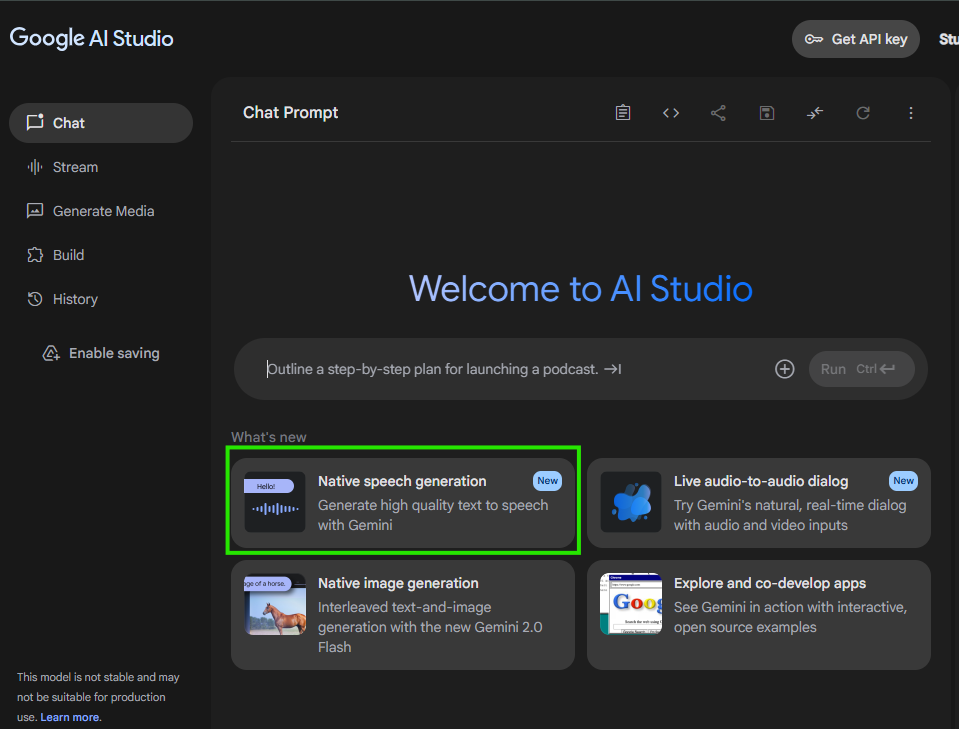
Task: Click the Get API key button
Action: [x=856, y=39]
